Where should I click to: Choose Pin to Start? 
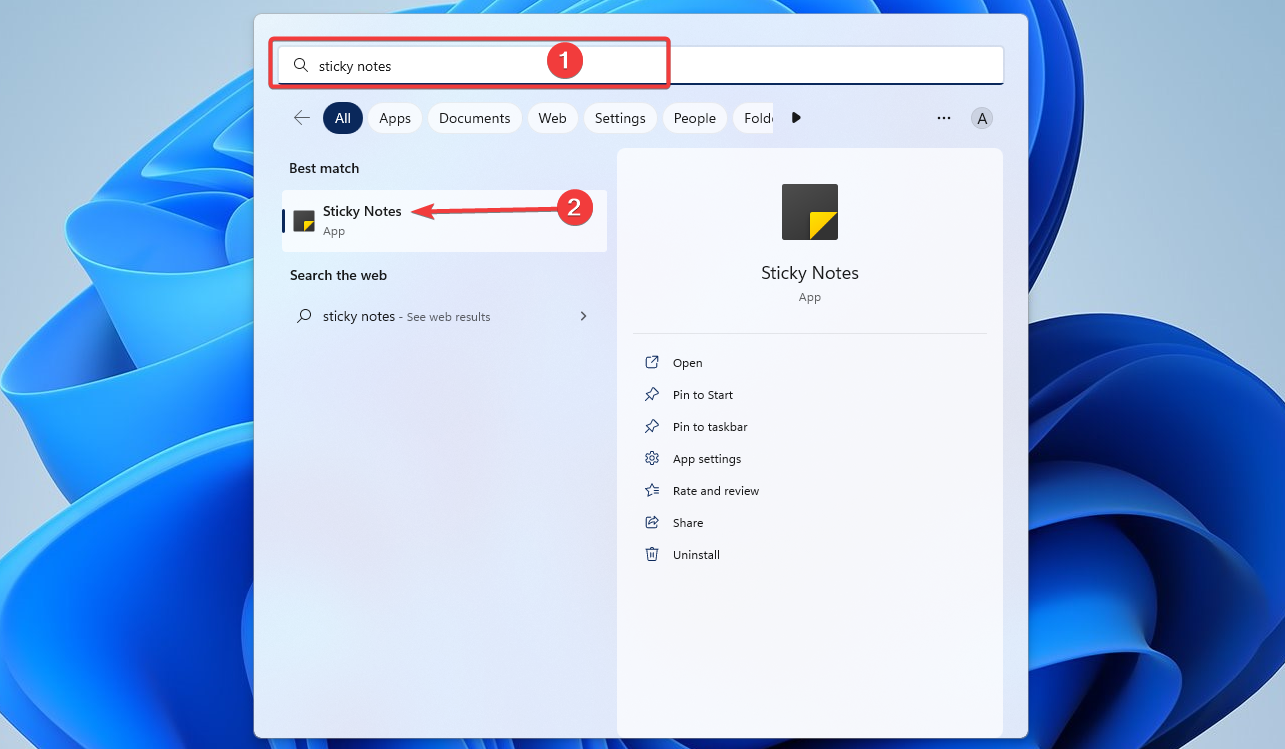pyautogui.click(x=703, y=395)
